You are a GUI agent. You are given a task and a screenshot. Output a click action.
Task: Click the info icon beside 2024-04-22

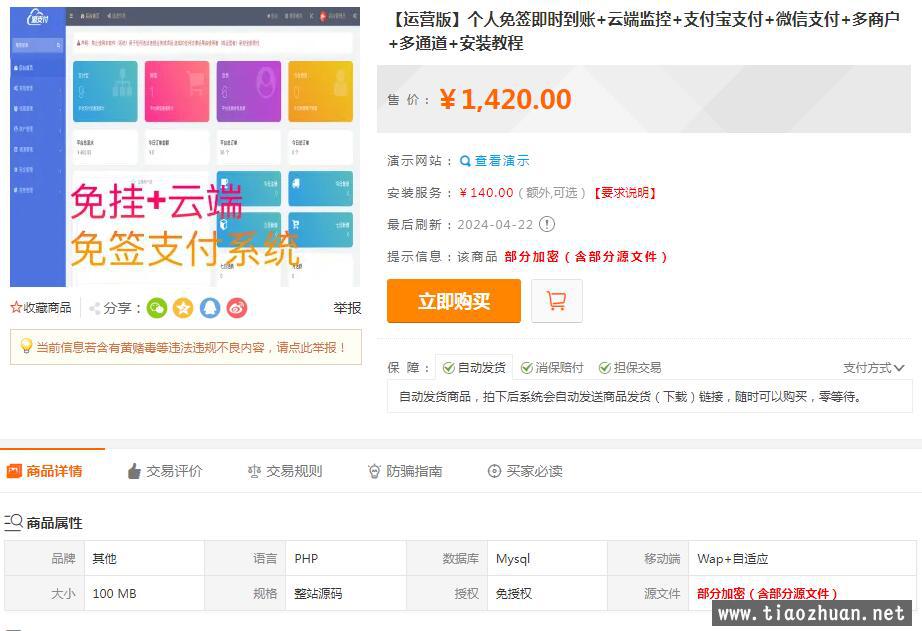[547, 224]
